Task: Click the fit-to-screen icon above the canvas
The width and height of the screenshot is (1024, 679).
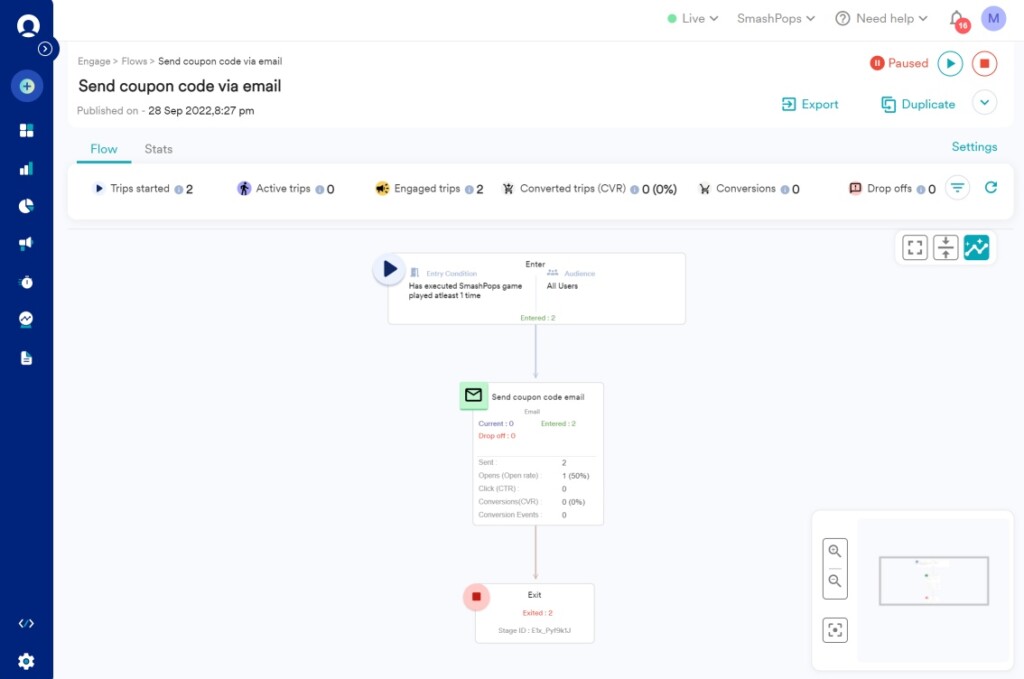Action: click(913, 247)
